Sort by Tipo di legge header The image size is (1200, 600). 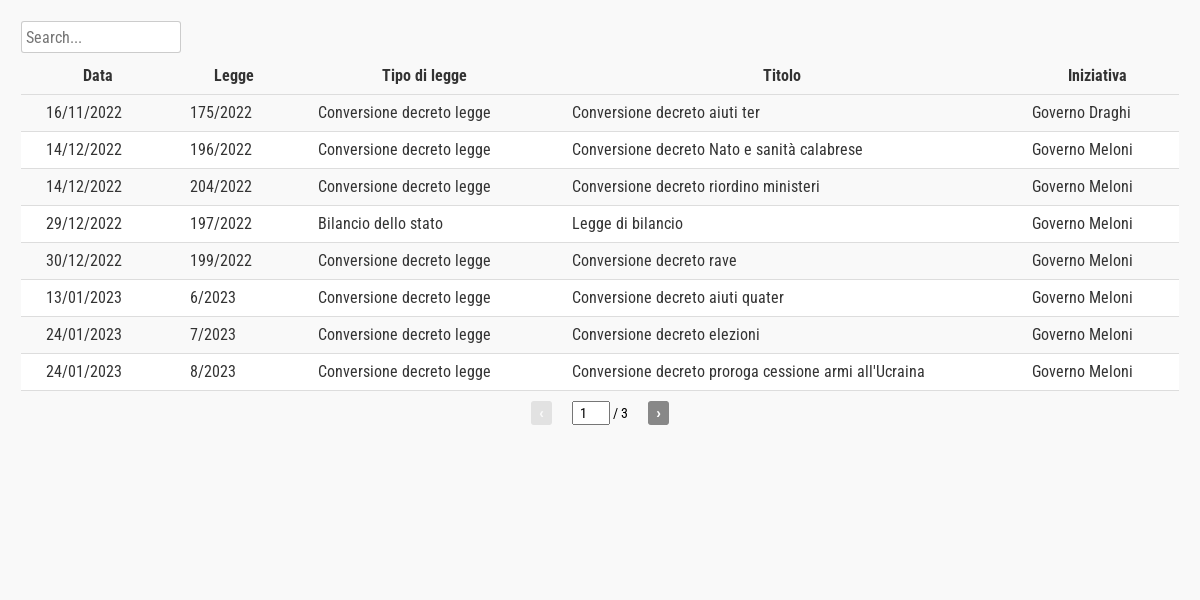pyautogui.click(x=424, y=76)
